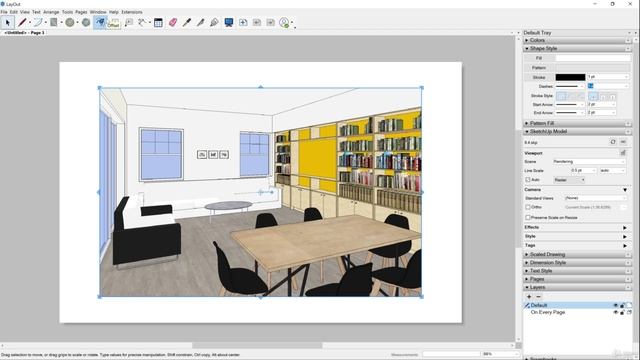Select the Split knife tool
Image resolution: width=640 pixels, height=360 pixels.
200,22
